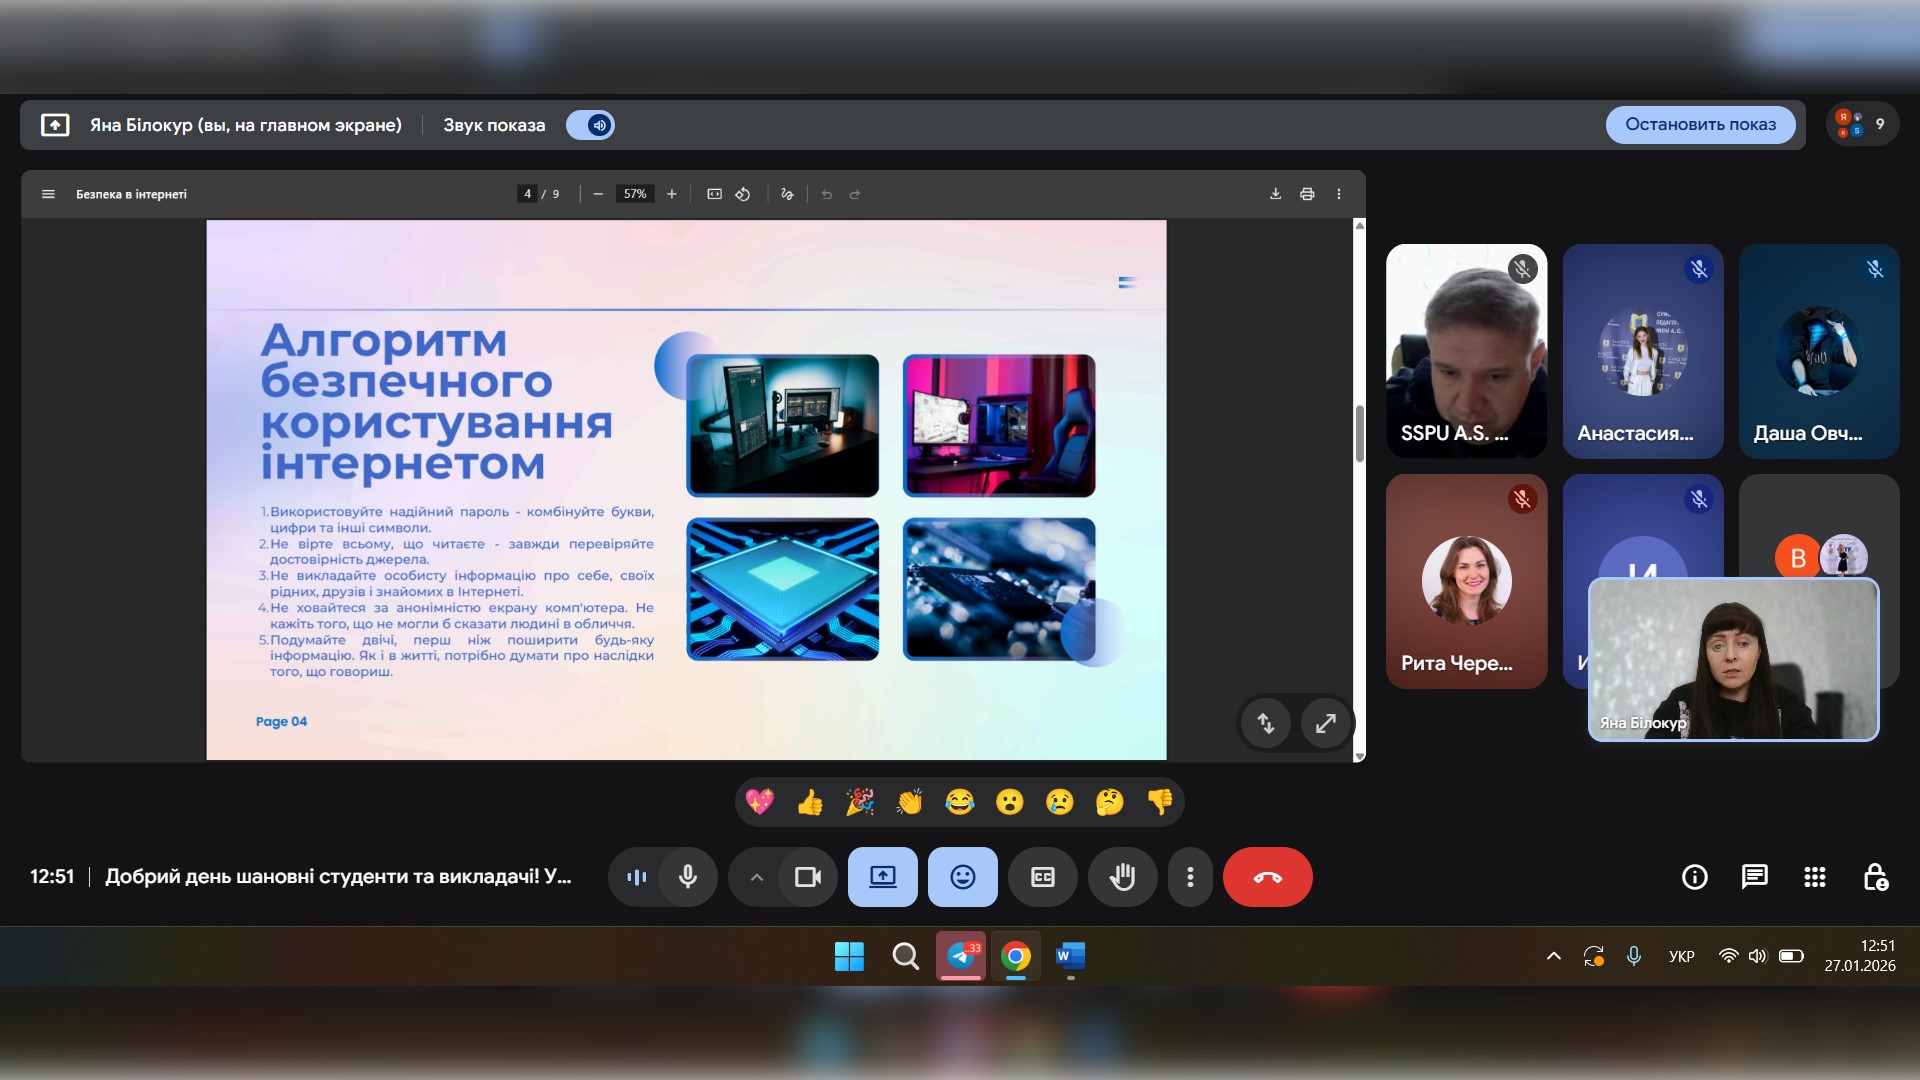Send the clapping hands reaction
The image size is (1920, 1080).
pyautogui.click(x=909, y=802)
